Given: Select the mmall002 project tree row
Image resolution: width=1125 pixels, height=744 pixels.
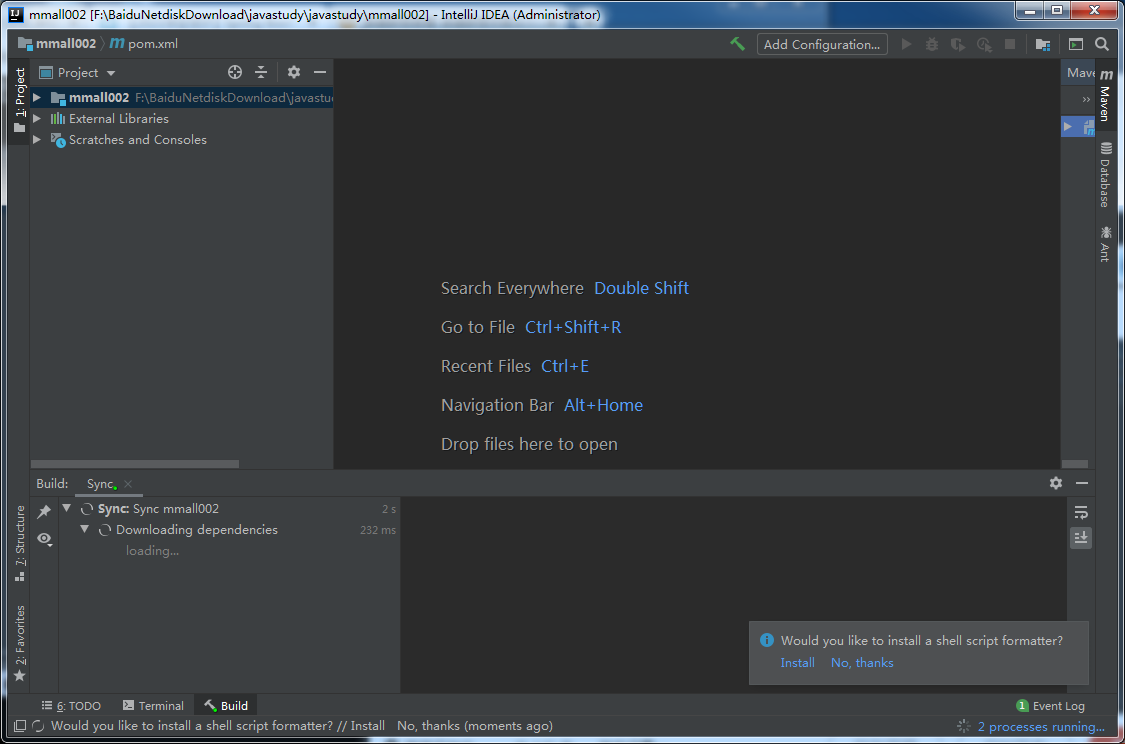Looking at the screenshot, I should click(182, 98).
